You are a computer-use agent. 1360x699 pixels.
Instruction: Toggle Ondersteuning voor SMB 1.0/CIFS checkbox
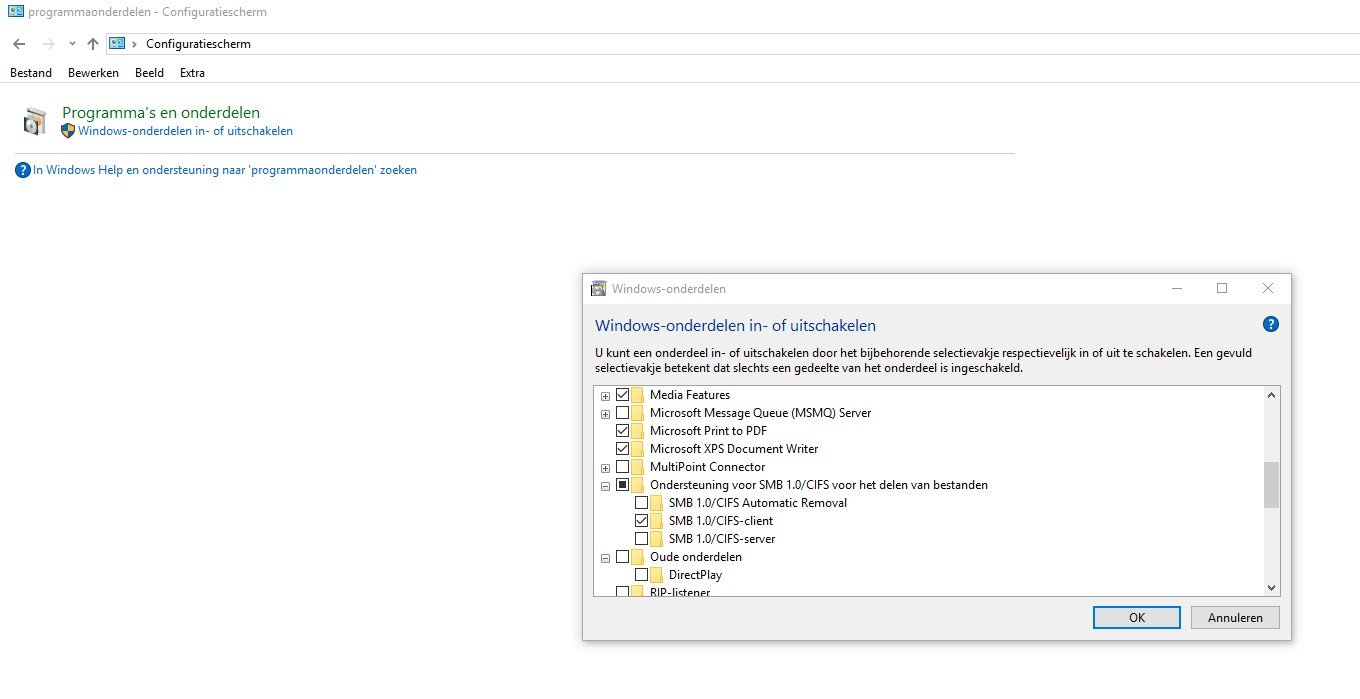click(x=623, y=485)
